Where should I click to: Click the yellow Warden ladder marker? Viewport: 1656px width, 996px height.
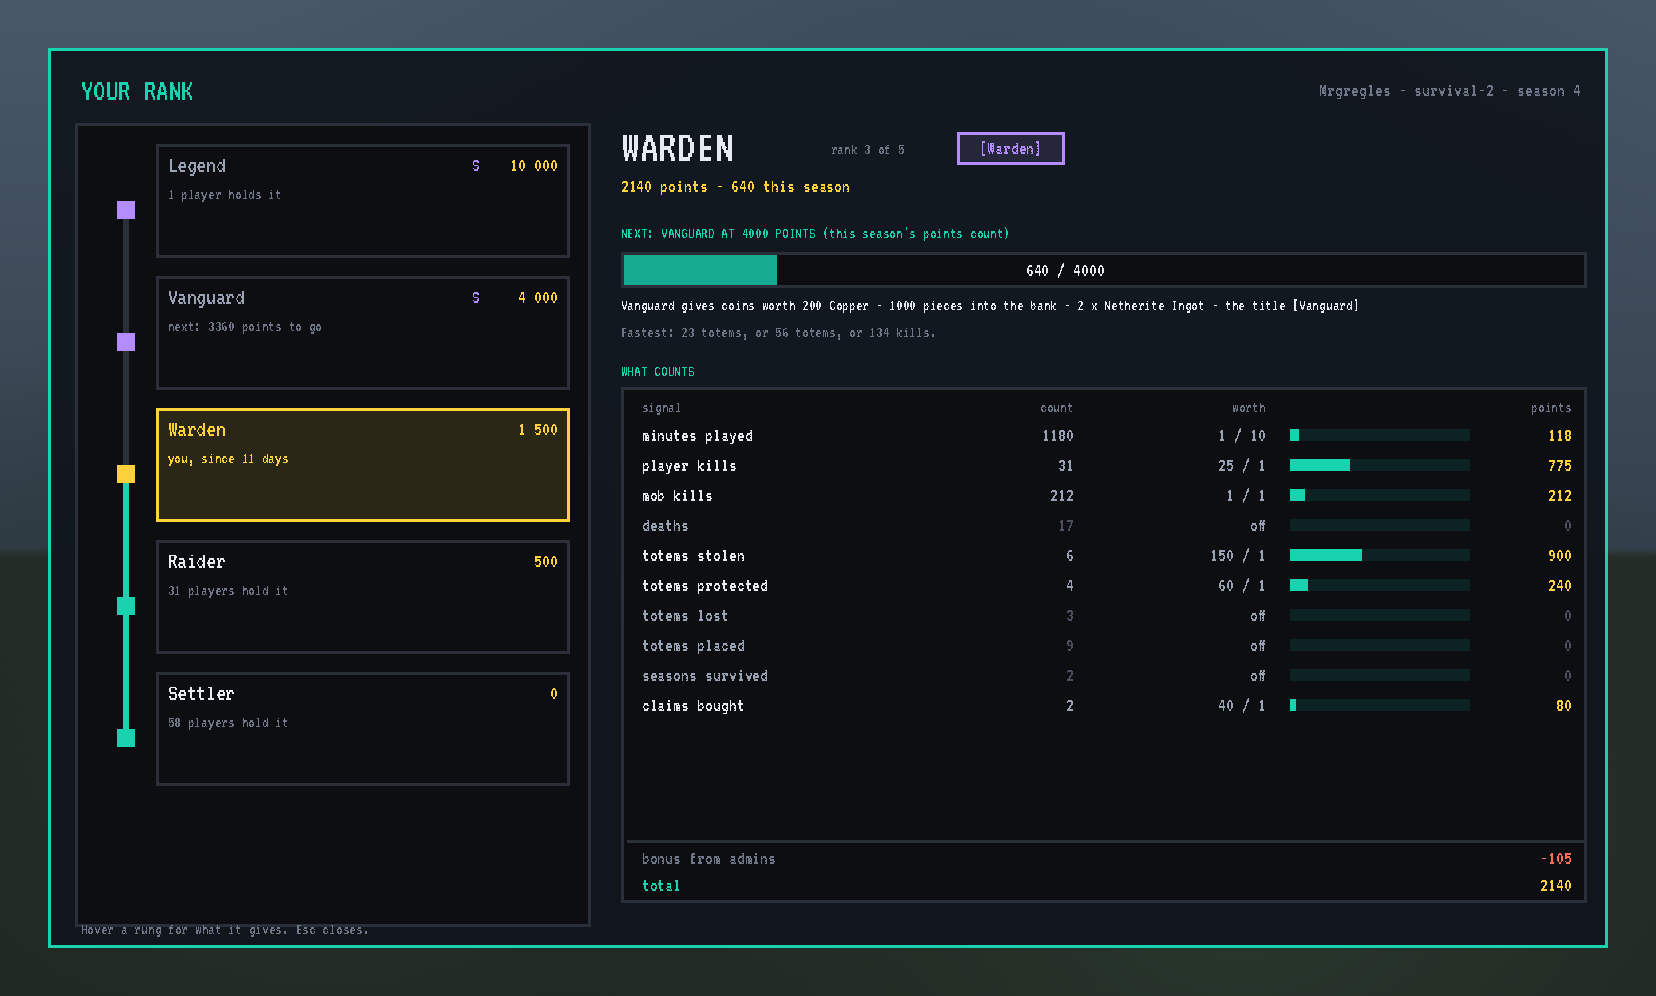[126, 474]
